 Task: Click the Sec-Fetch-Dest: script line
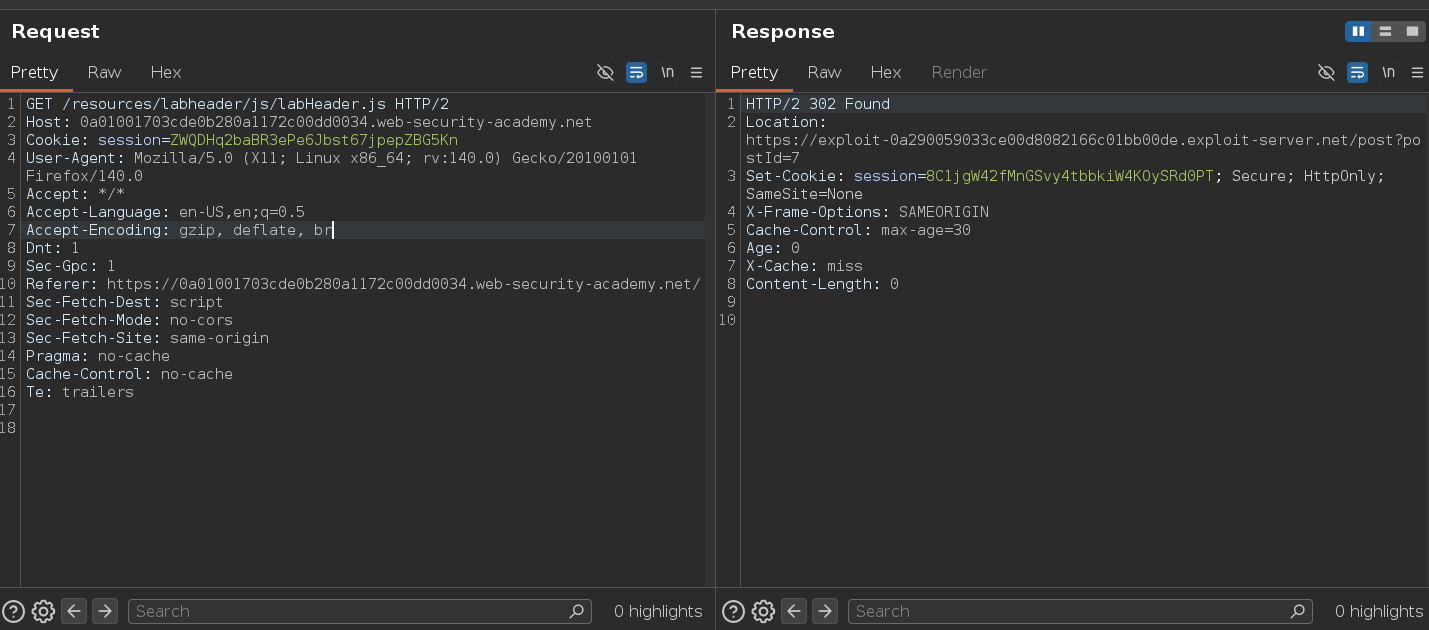(125, 302)
